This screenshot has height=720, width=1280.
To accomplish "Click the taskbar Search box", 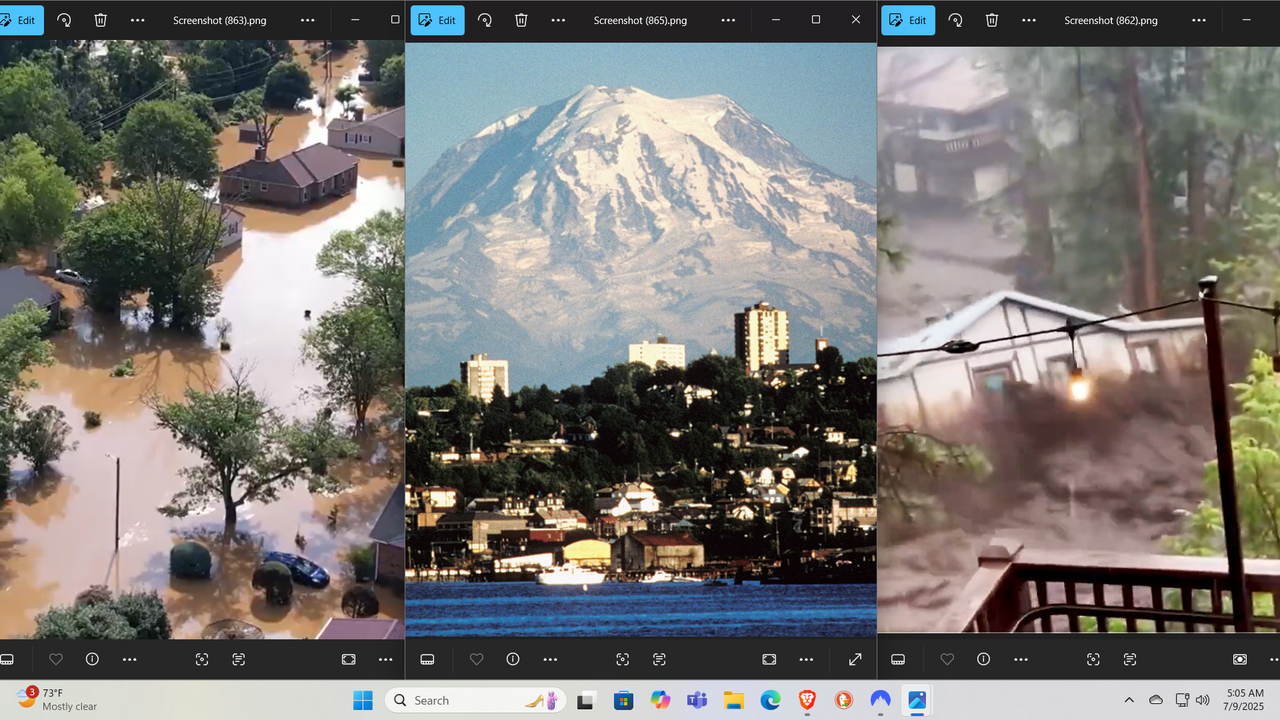I will pyautogui.click(x=460, y=700).
